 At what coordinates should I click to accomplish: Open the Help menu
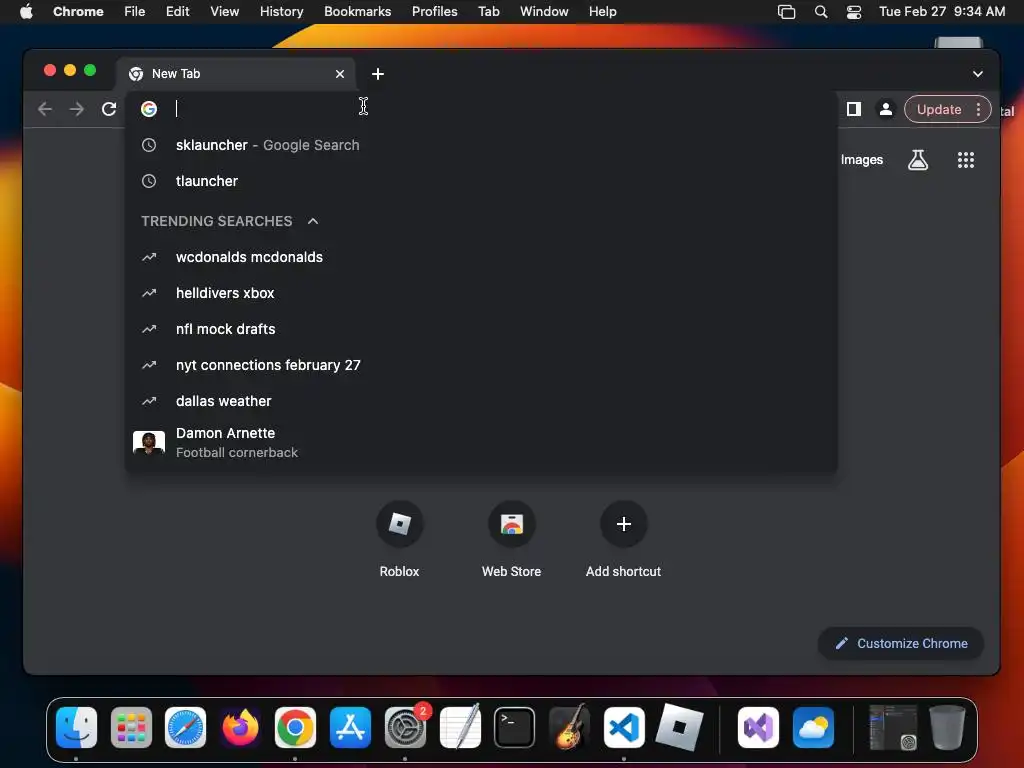[602, 12]
